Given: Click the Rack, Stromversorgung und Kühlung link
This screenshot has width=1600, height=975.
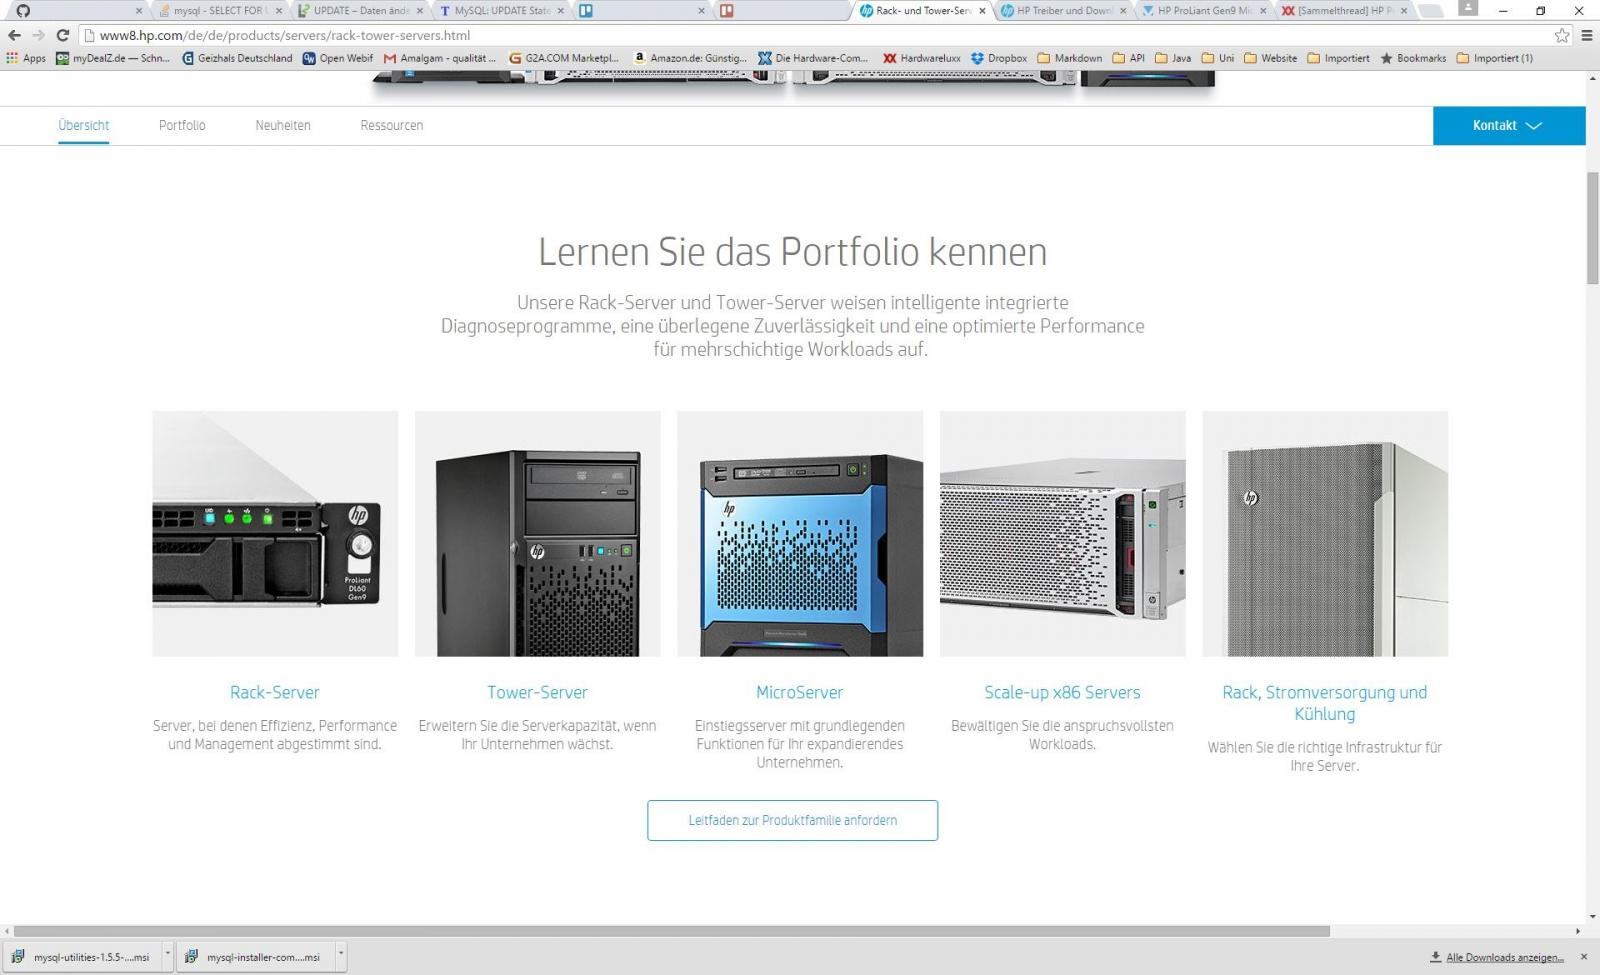Looking at the screenshot, I should 1325,703.
